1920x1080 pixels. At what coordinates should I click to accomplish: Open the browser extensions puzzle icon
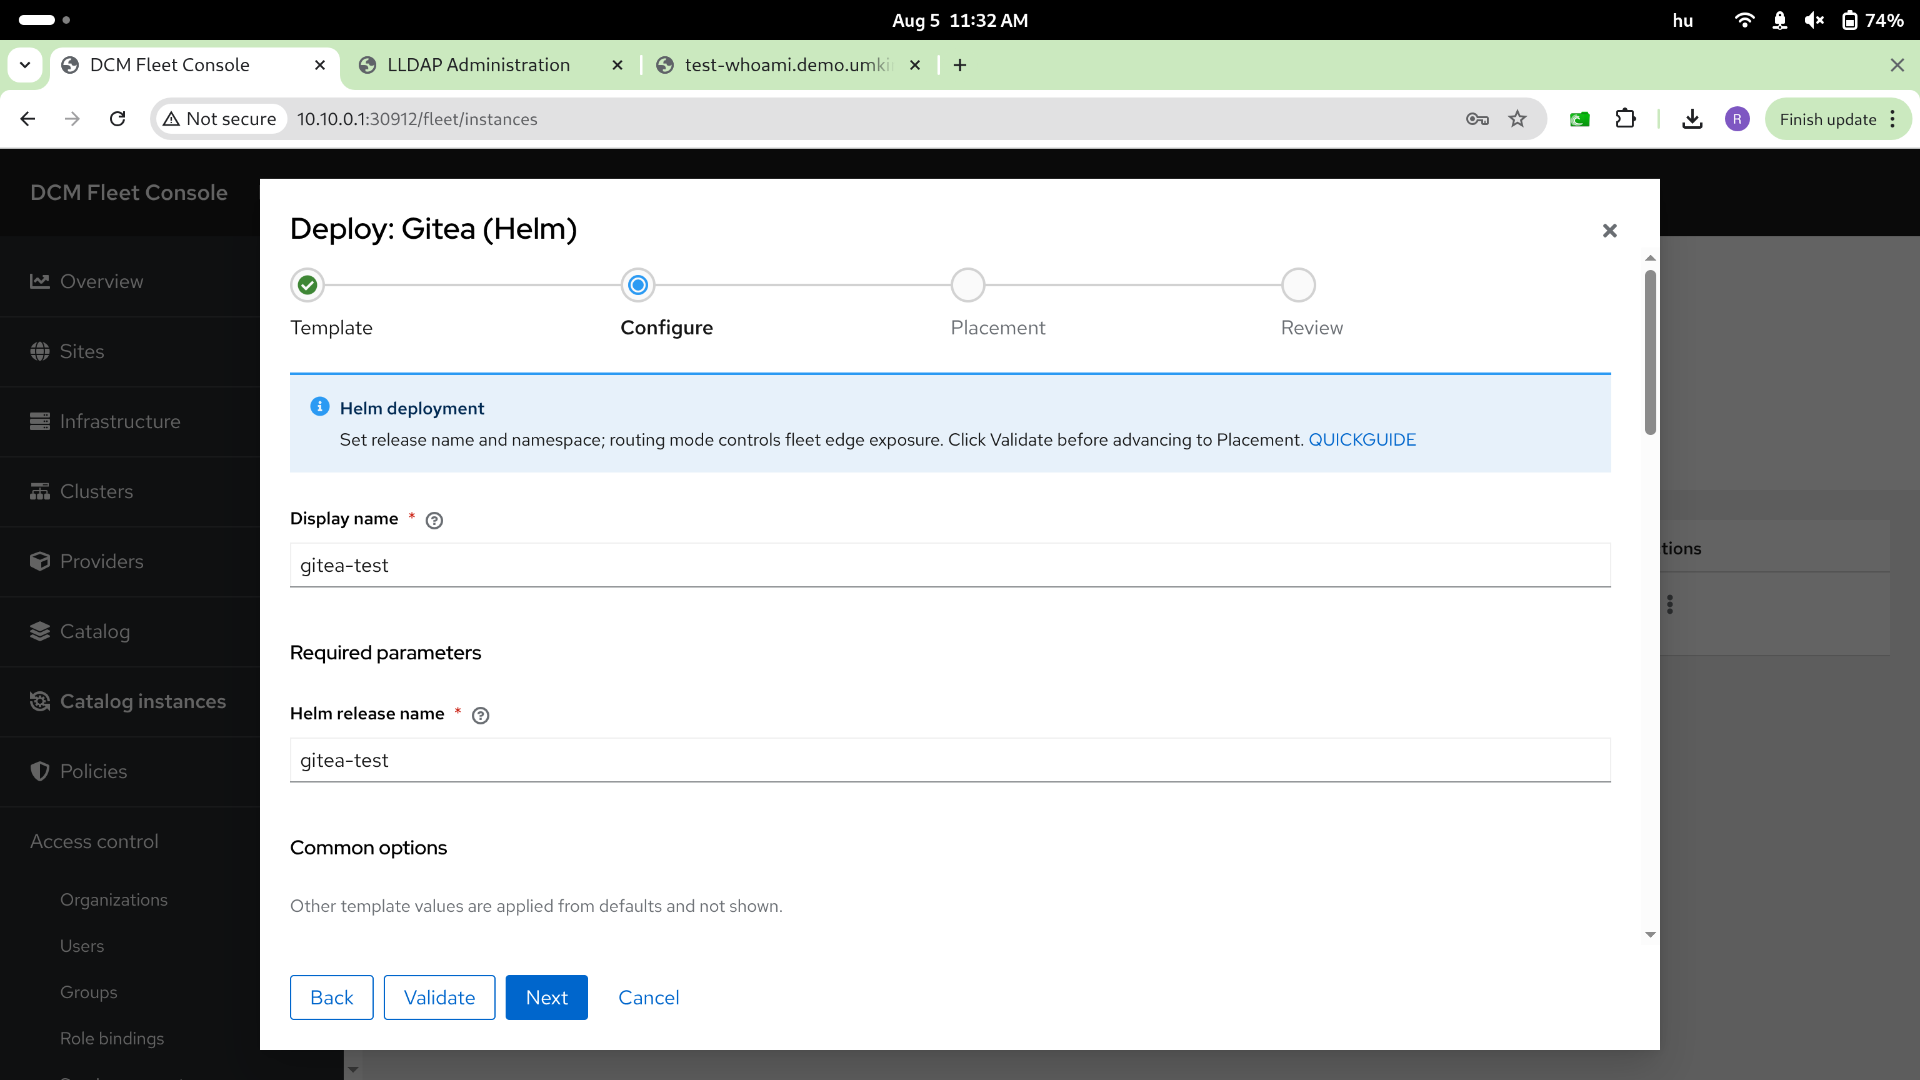tap(1626, 119)
